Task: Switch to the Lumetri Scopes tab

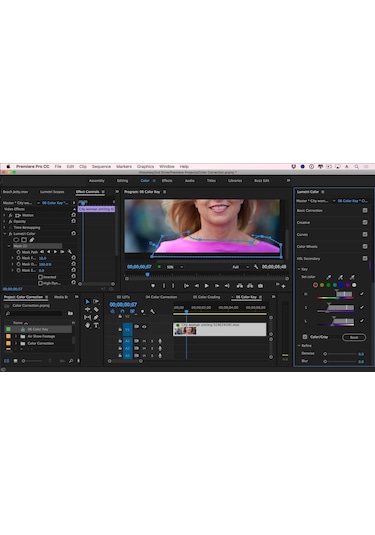Action: pos(52,192)
